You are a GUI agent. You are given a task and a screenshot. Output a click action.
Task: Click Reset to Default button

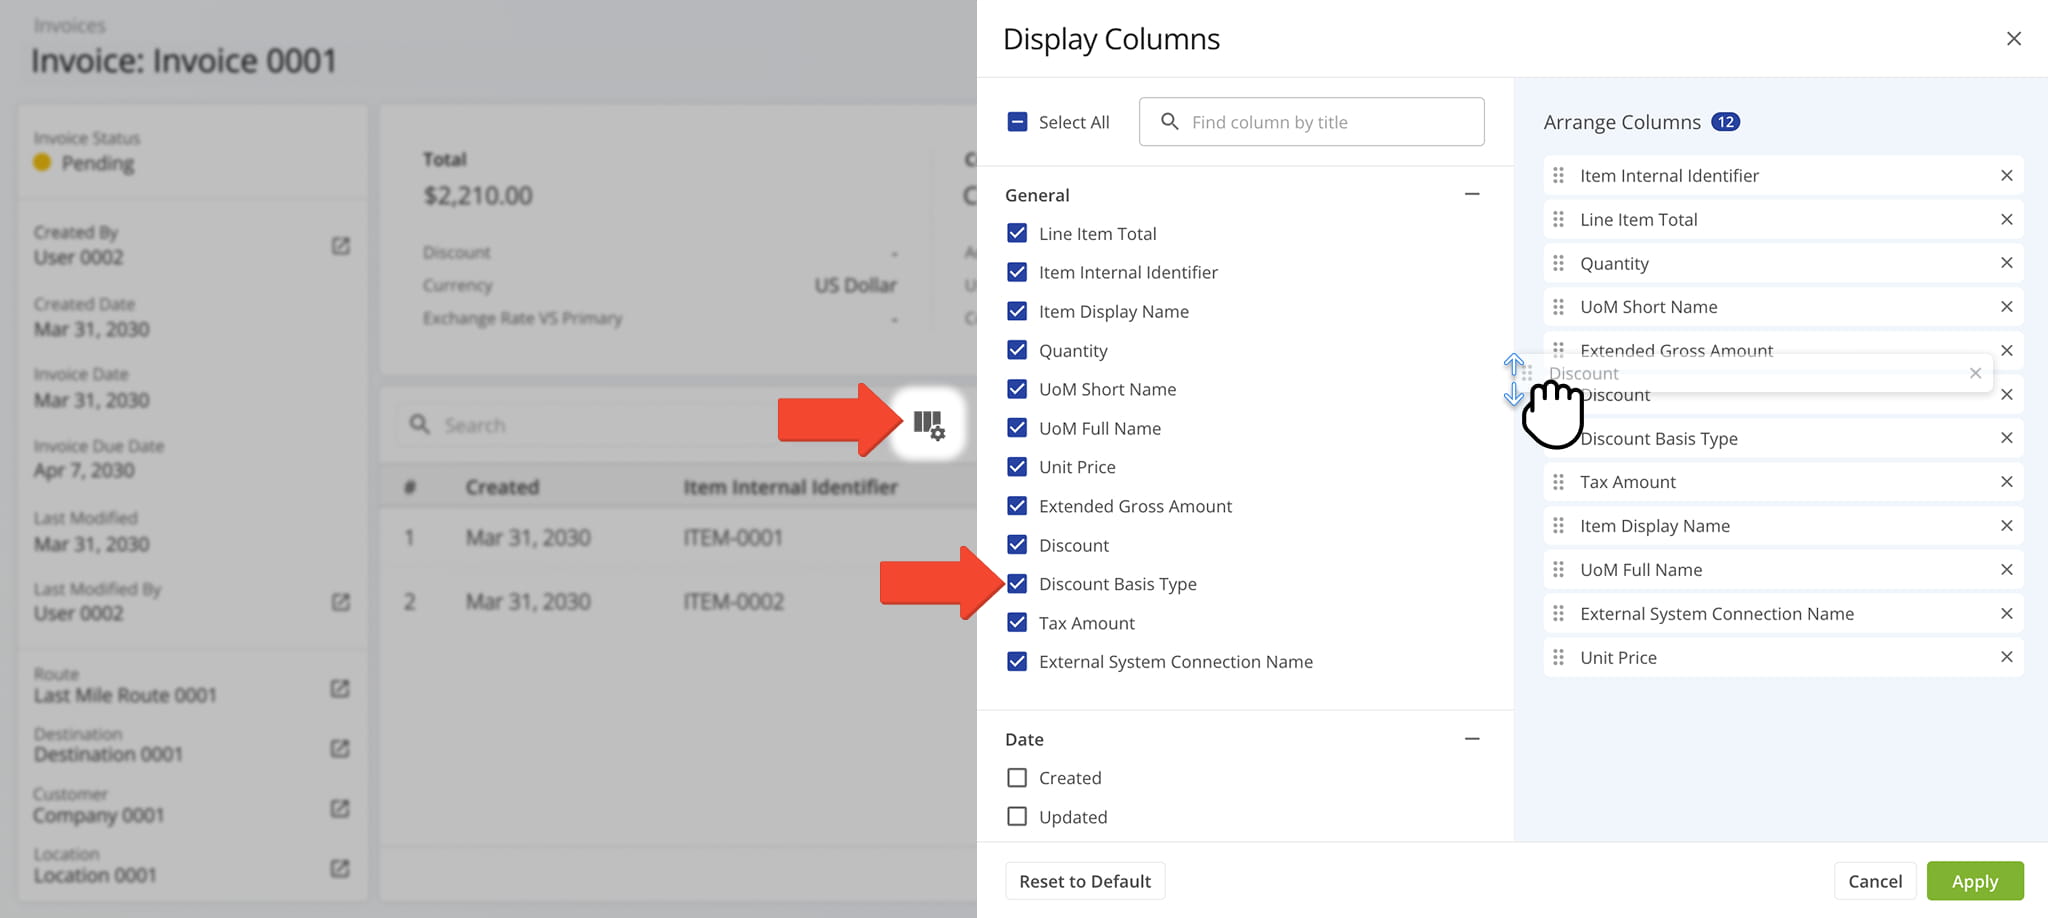(1085, 881)
